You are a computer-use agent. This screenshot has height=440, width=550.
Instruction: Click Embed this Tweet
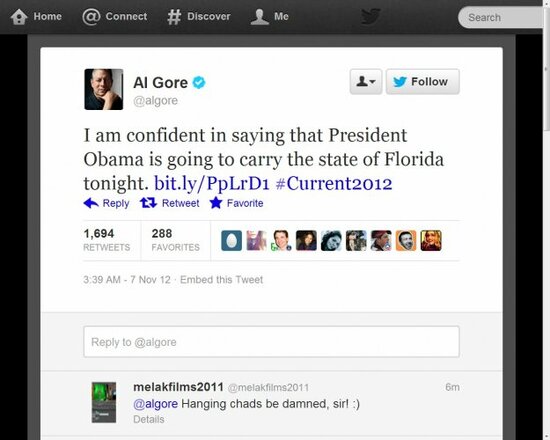click(221, 280)
